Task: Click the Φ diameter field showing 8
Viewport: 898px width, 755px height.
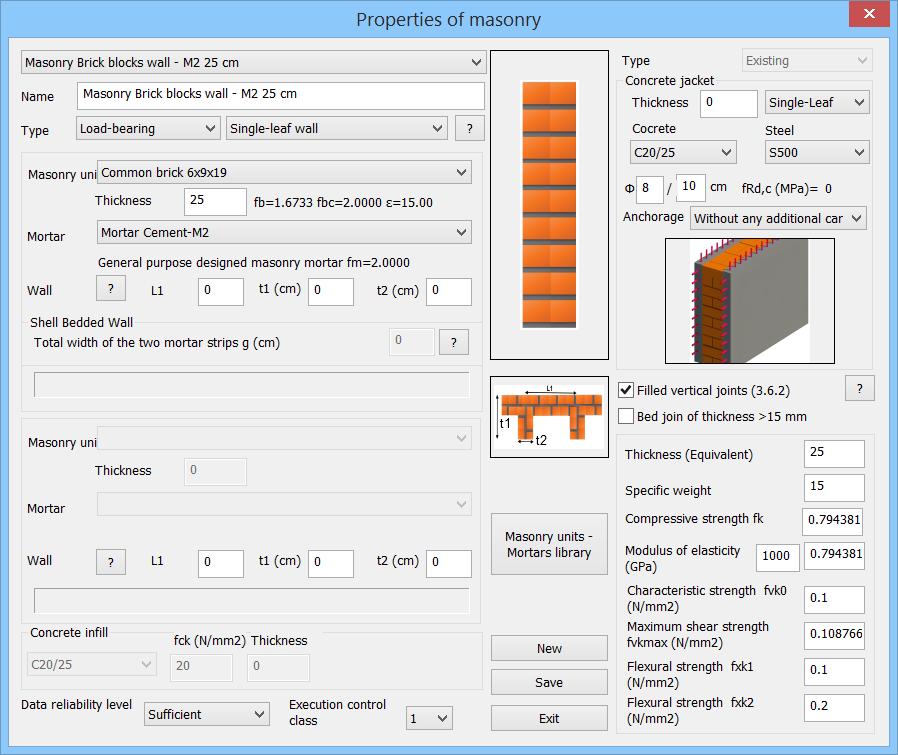Action: 649,190
